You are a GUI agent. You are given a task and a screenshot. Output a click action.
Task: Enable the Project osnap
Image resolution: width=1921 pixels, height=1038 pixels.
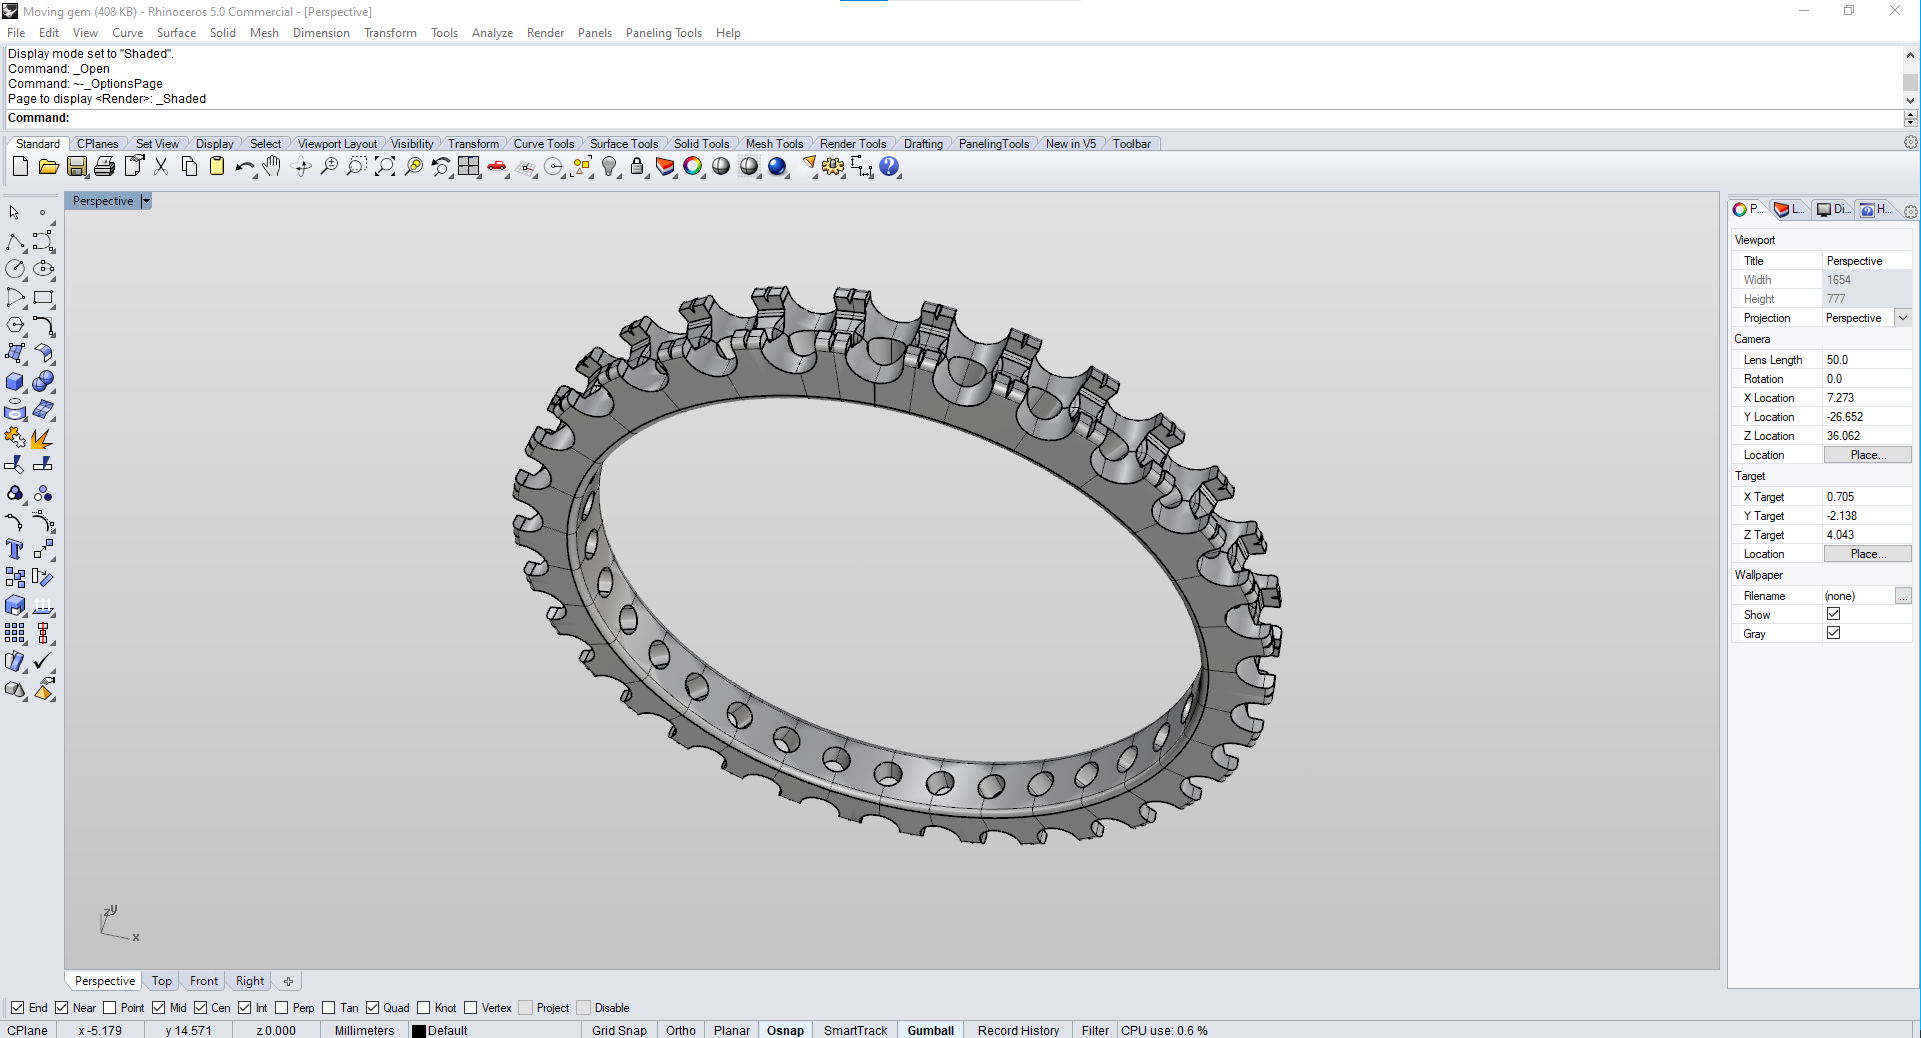tap(524, 1008)
